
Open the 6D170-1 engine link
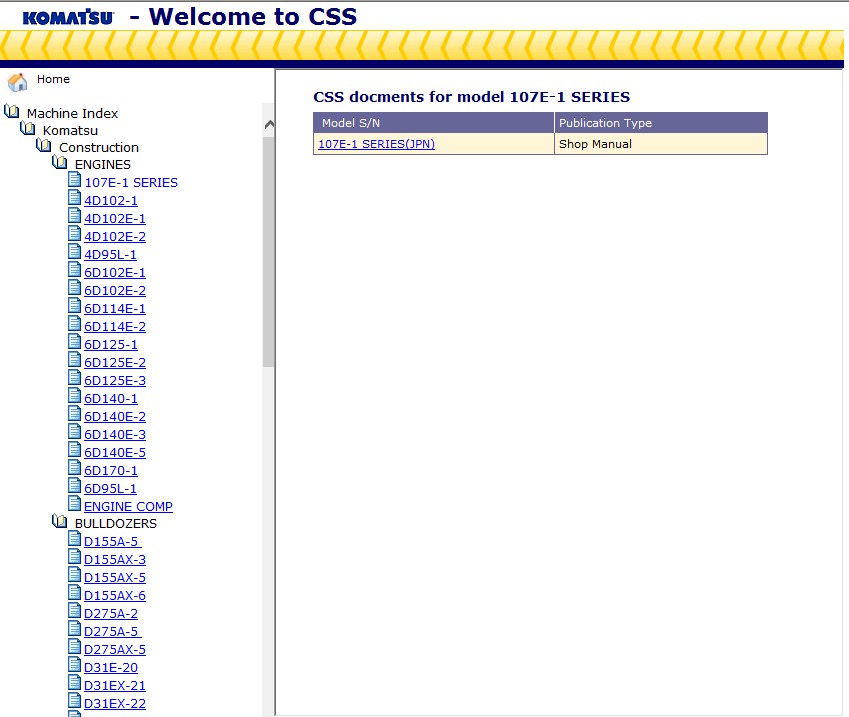point(111,471)
